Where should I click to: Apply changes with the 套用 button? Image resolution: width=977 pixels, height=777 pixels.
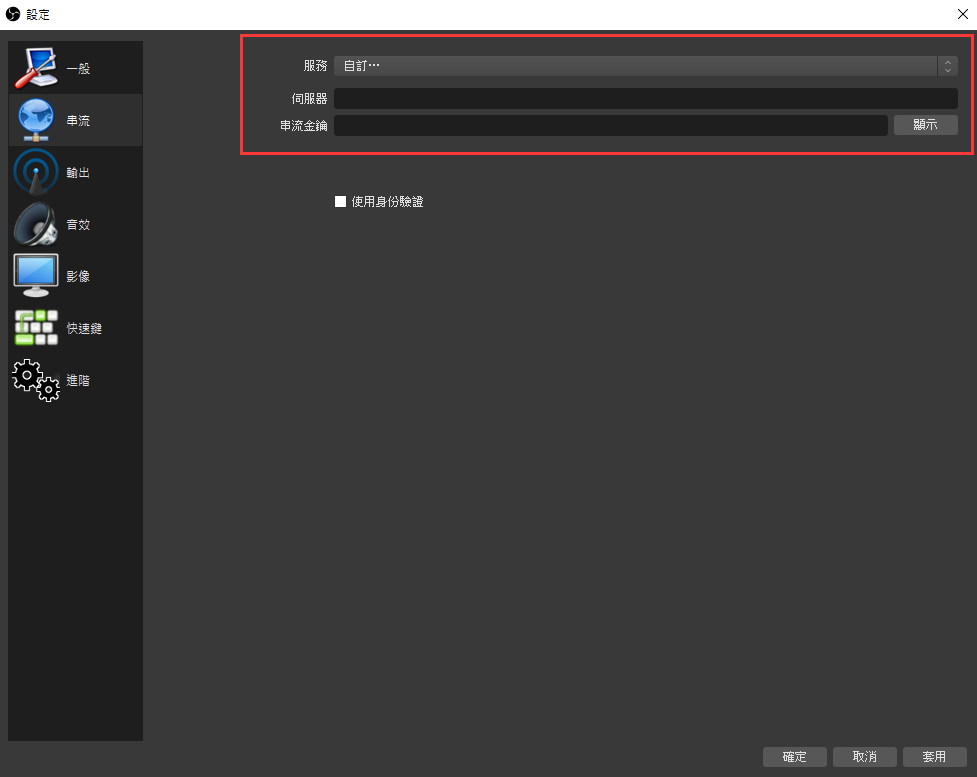tap(934, 757)
